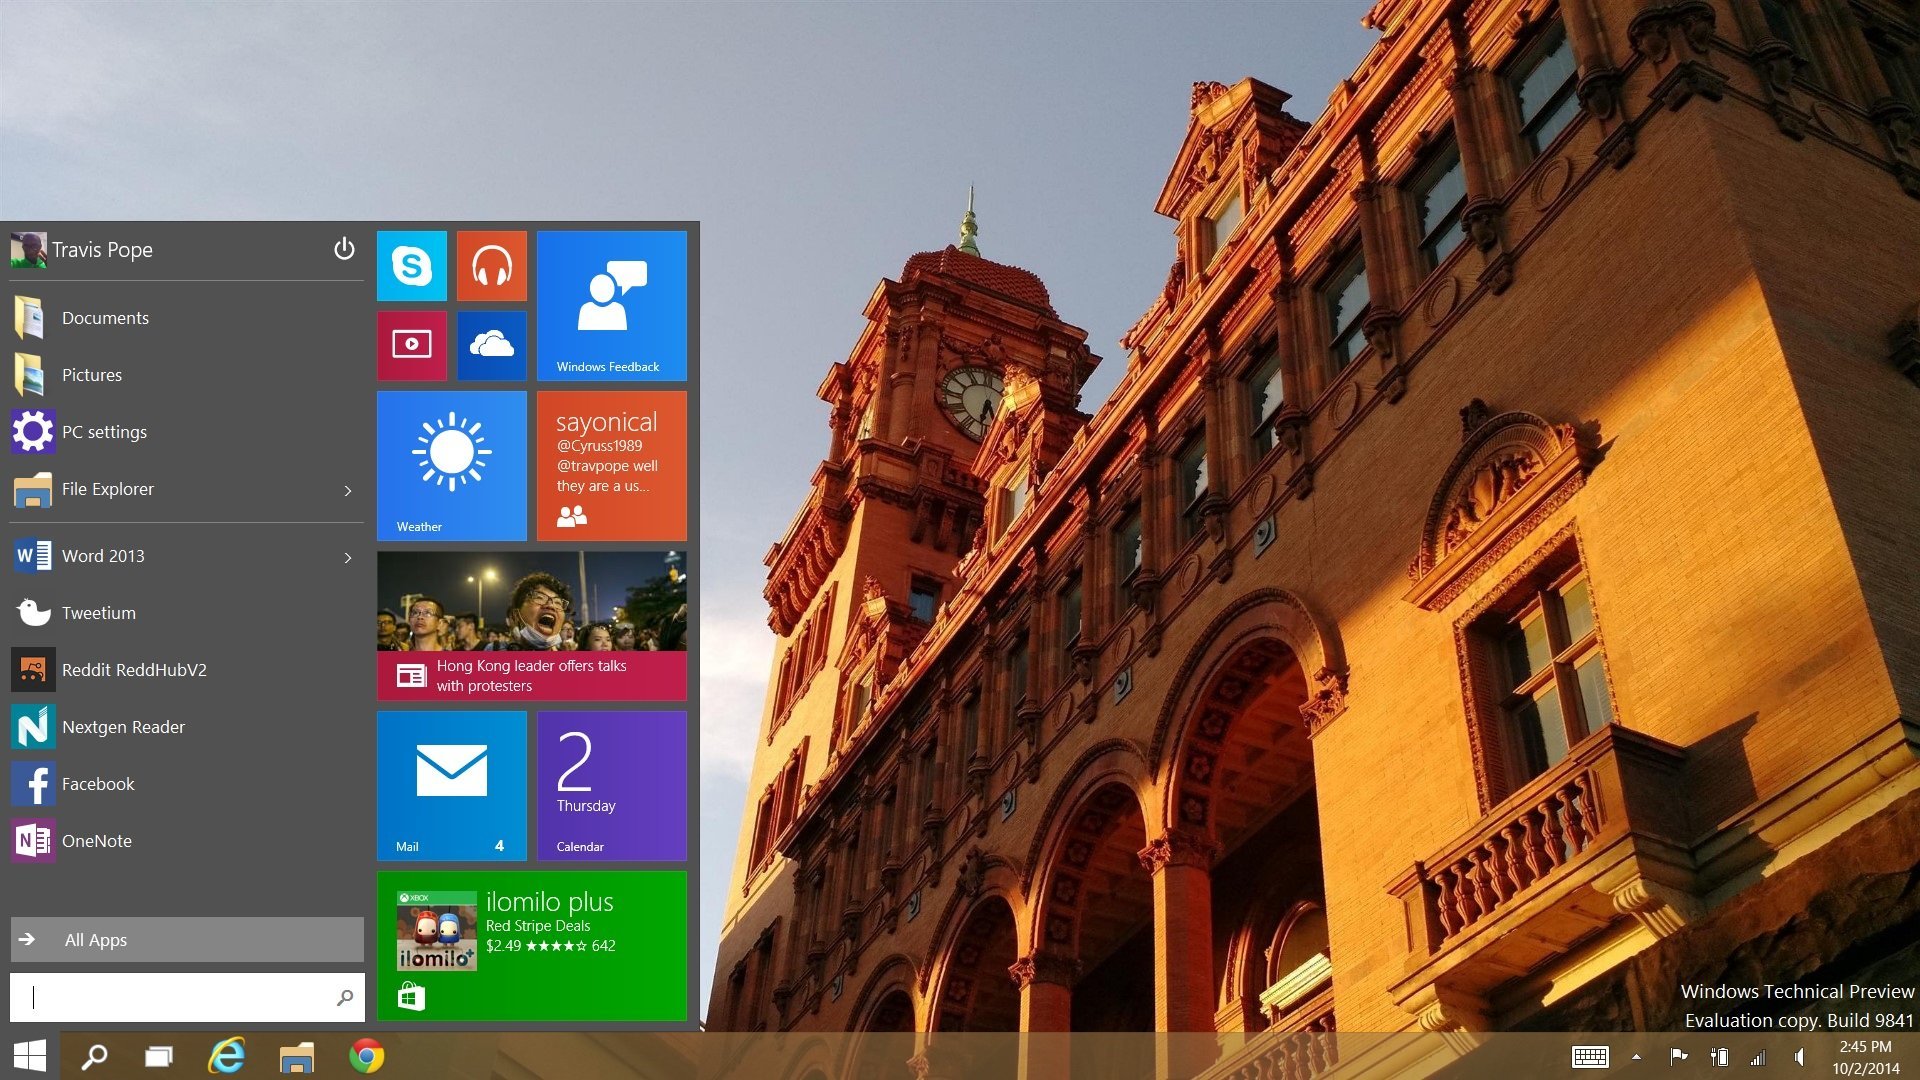This screenshot has width=1920, height=1080.
Task: Open the Hong Kong news tile
Action: point(531,626)
